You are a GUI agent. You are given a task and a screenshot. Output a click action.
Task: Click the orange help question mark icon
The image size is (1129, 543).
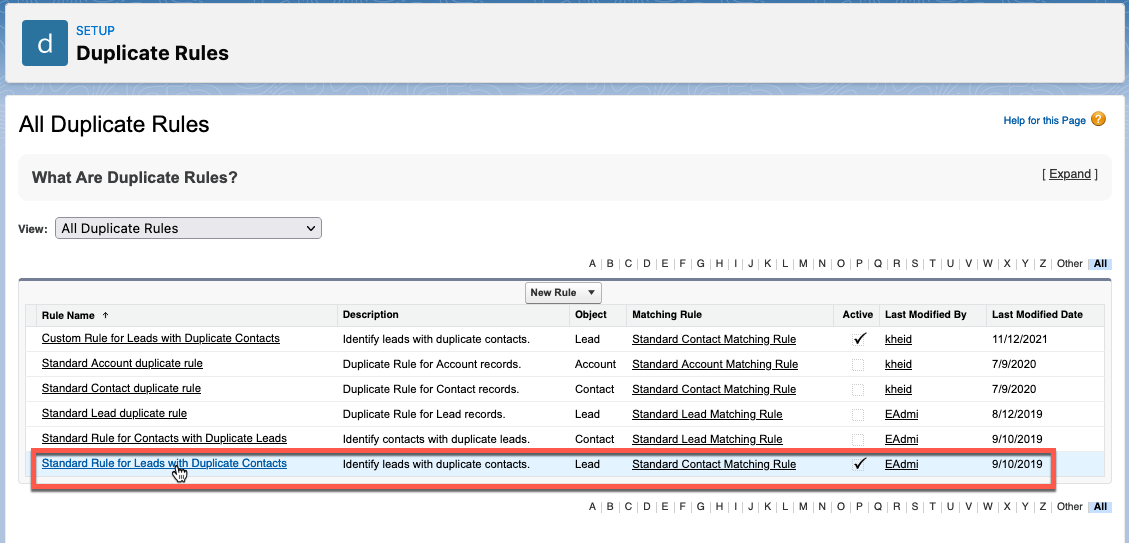[x=1098, y=120]
